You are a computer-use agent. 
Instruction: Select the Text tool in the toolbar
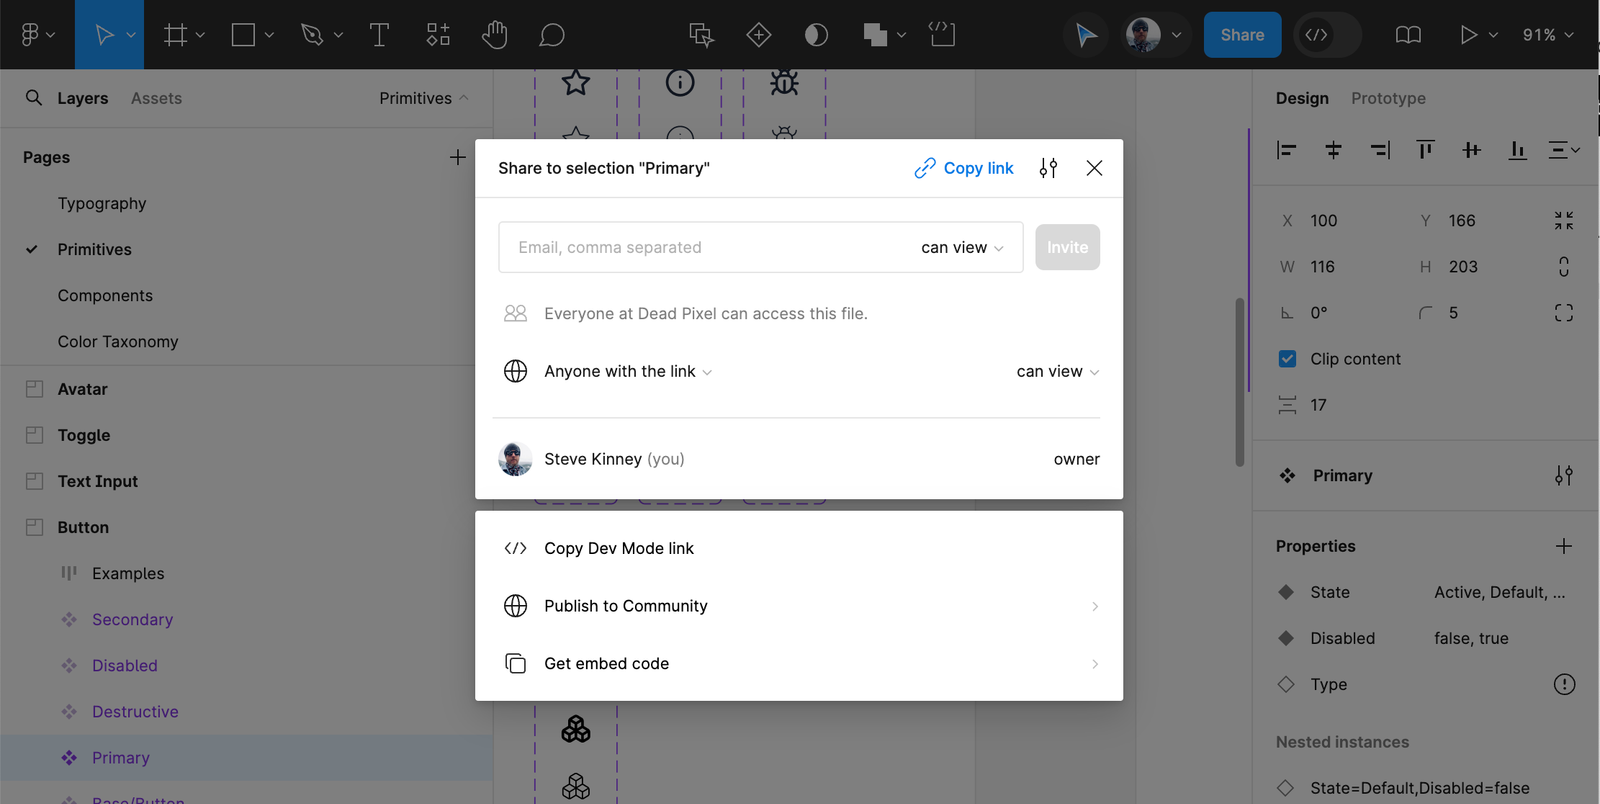(379, 35)
